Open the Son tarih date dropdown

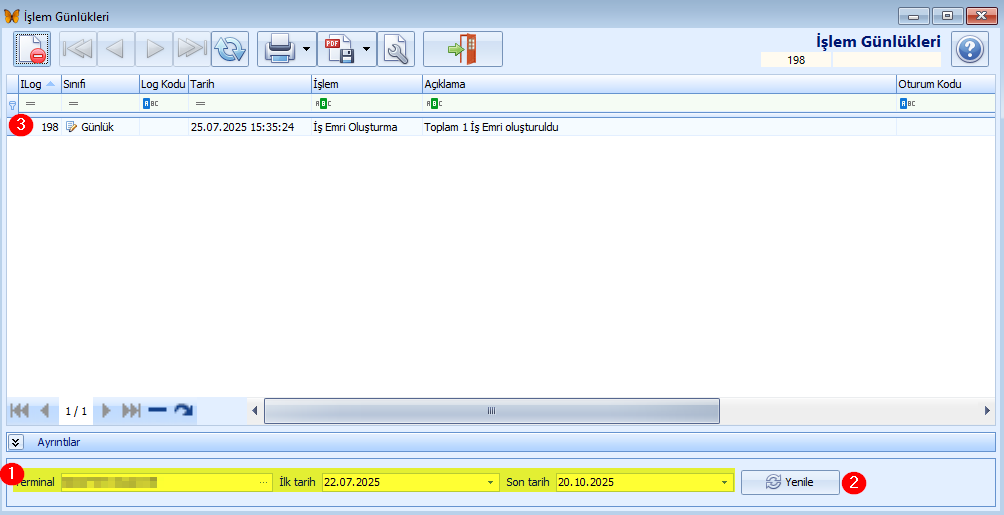pos(726,483)
